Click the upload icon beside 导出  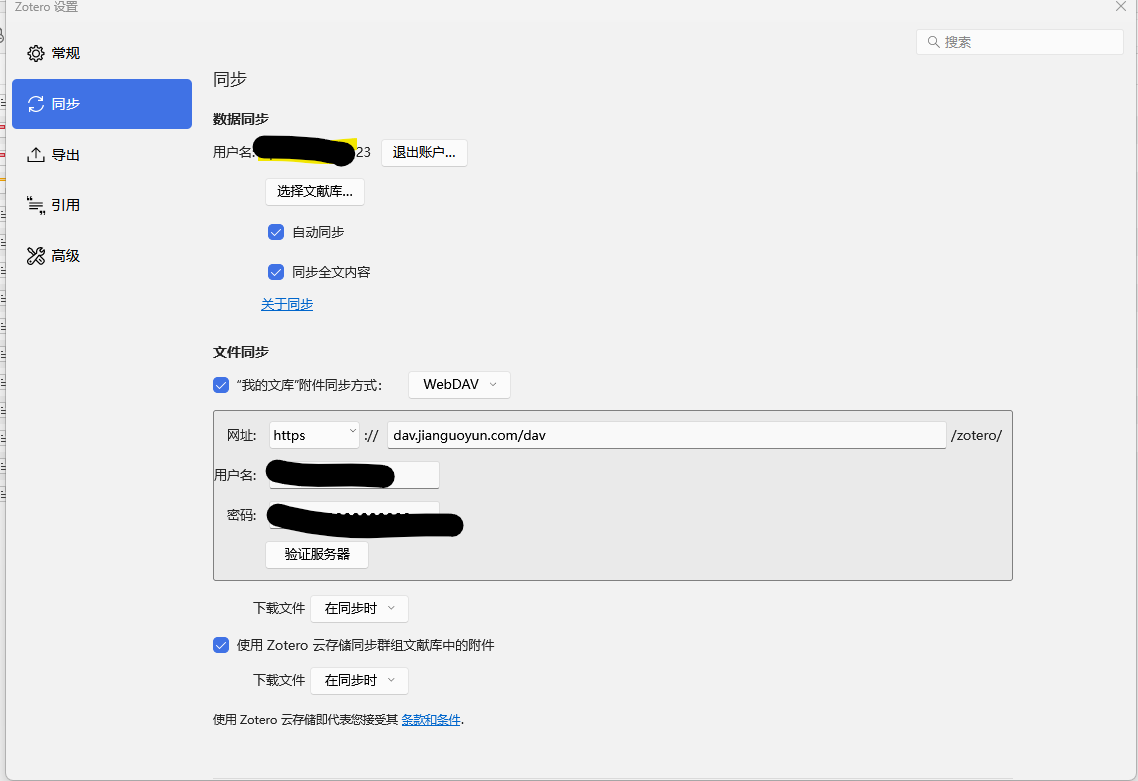pyautogui.click(x=36, y=155)
